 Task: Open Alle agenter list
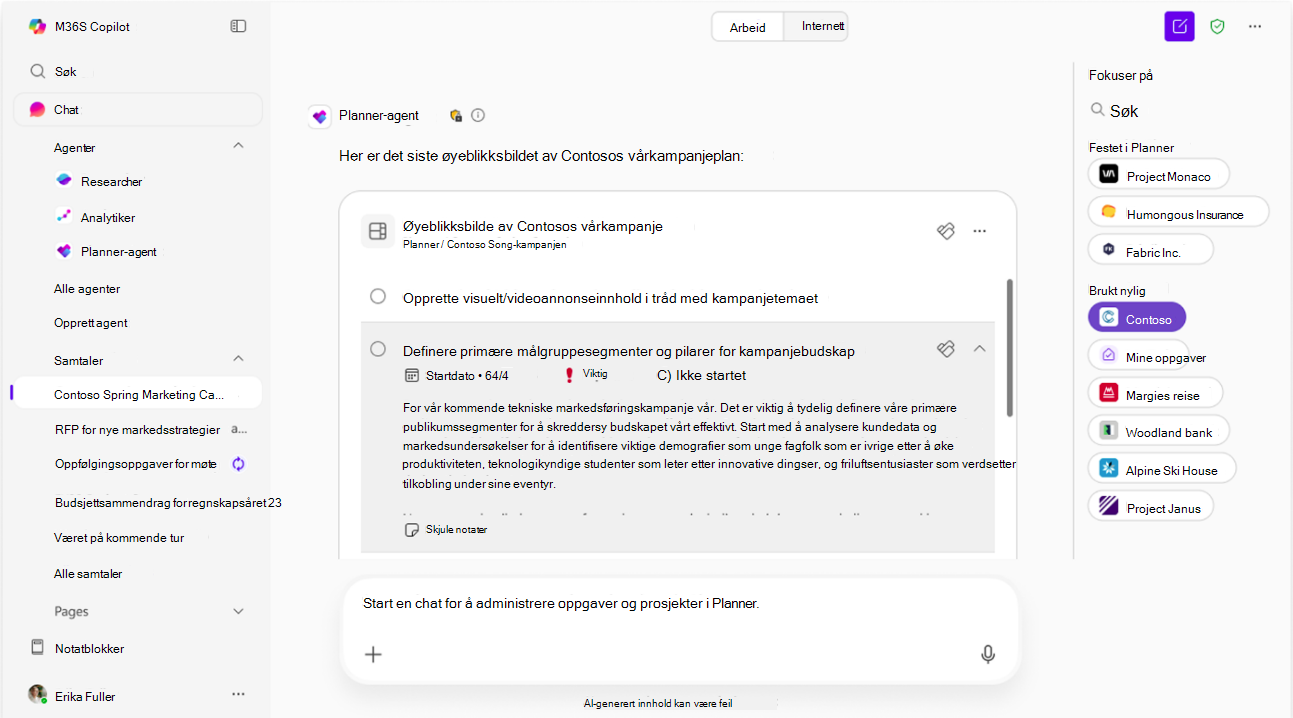[x=87, y=289]
